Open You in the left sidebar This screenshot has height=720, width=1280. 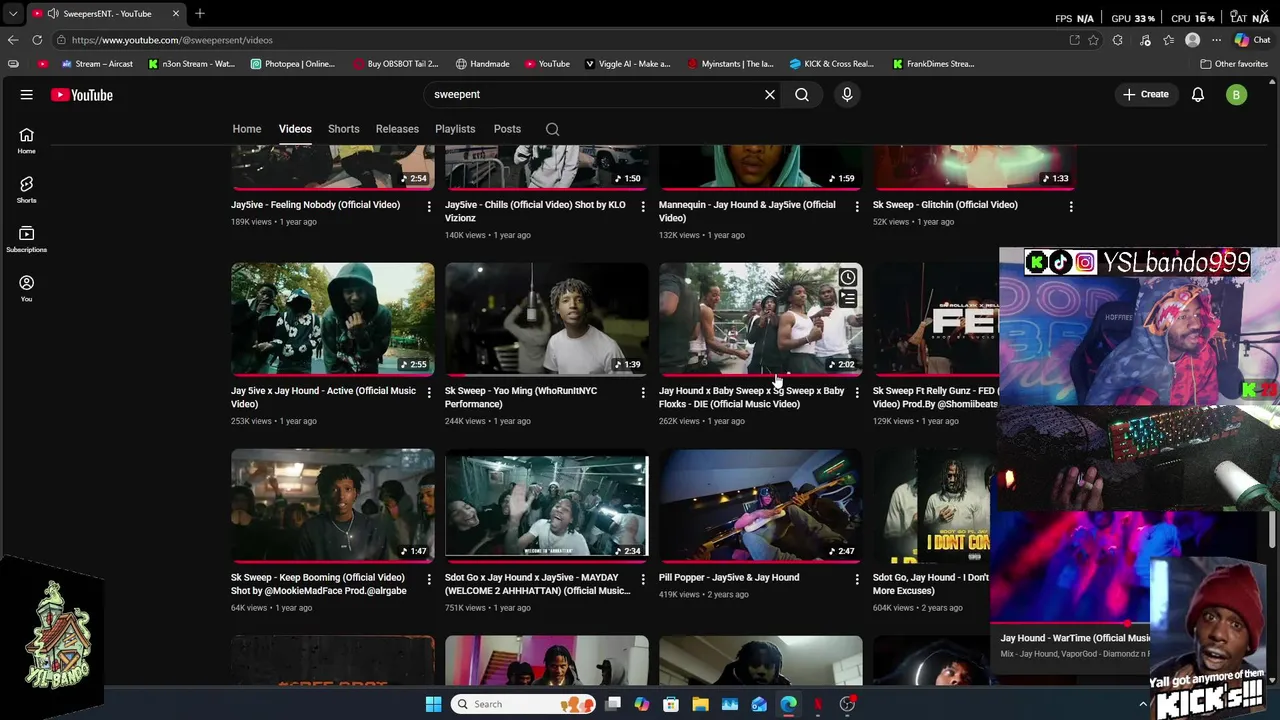click(x=27, y=289)
